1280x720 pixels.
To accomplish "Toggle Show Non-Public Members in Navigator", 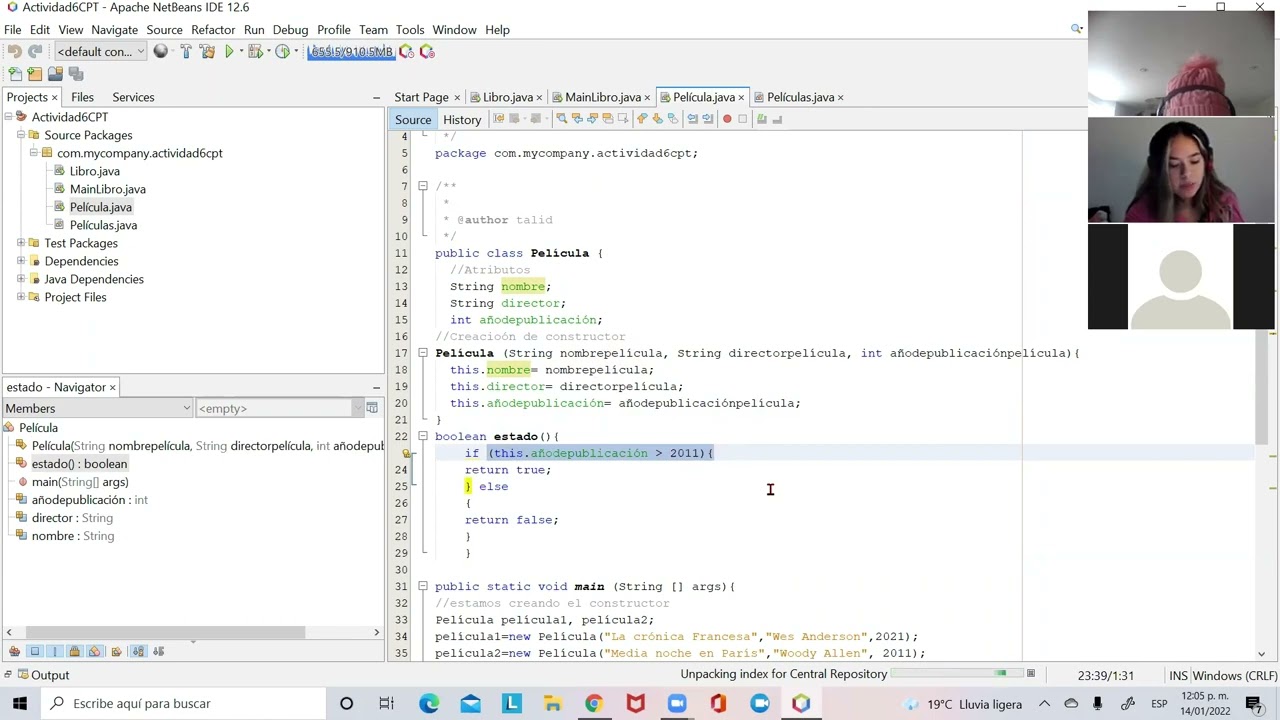I will 75,651.
